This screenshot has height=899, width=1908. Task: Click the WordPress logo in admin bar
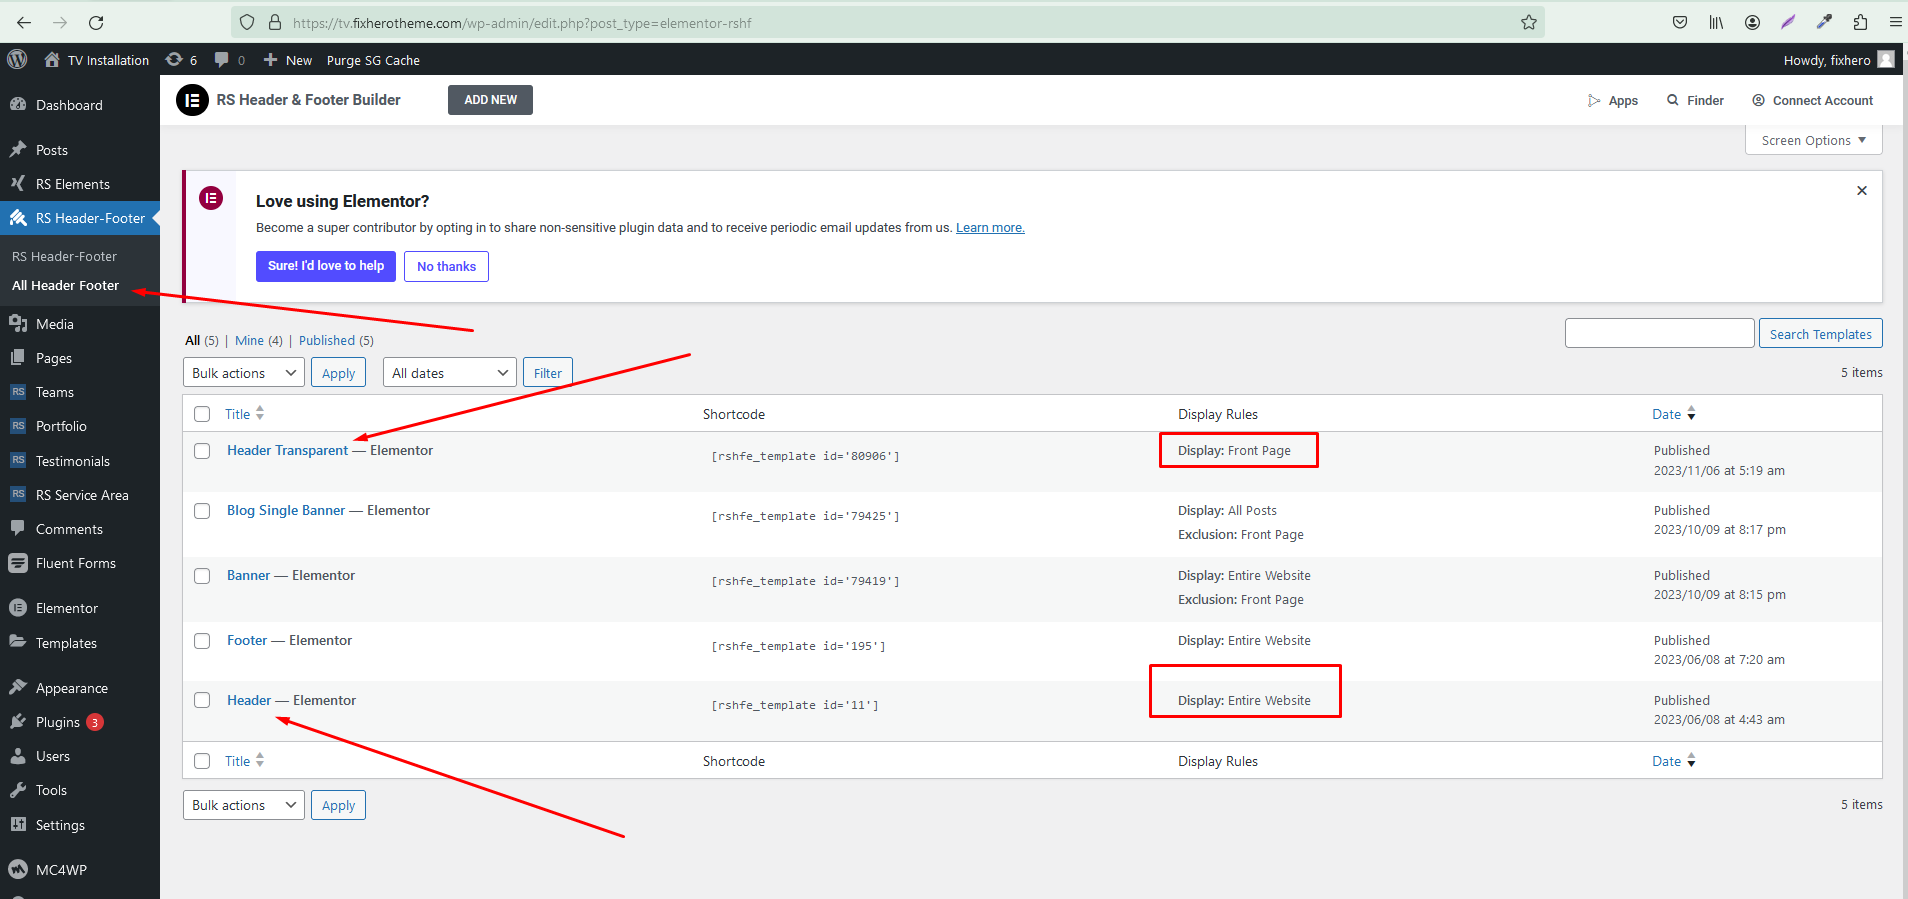point(17,60)
